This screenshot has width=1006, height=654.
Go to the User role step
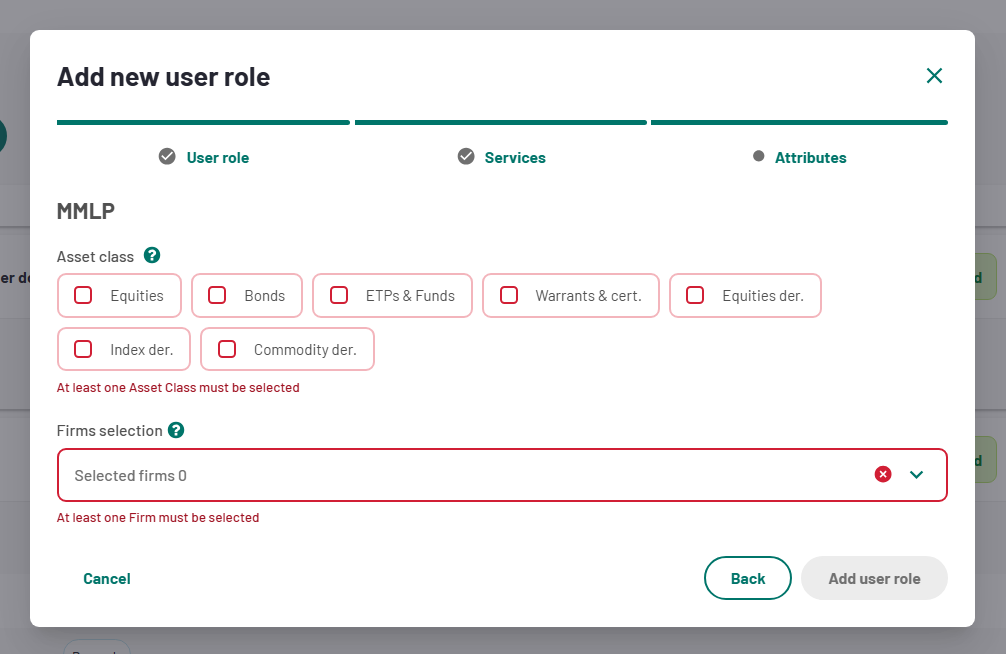click(217, 158)
